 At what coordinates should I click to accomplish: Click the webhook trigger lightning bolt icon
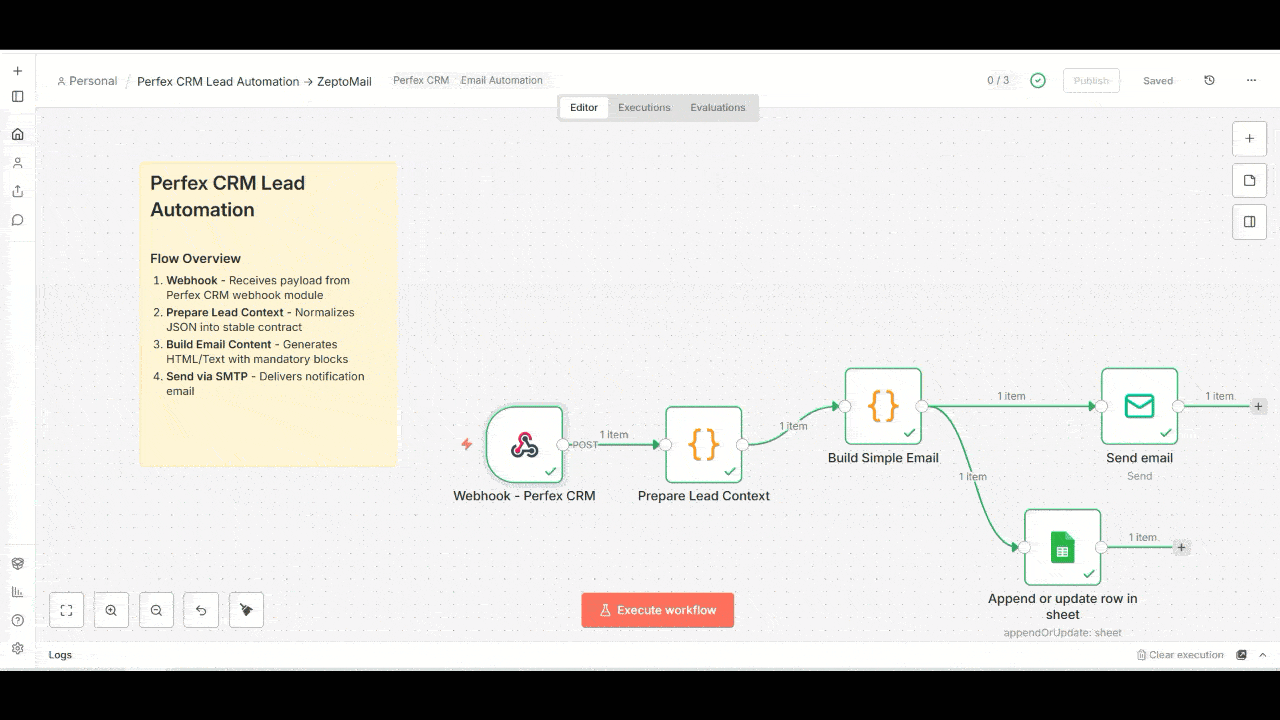point(466,444)
